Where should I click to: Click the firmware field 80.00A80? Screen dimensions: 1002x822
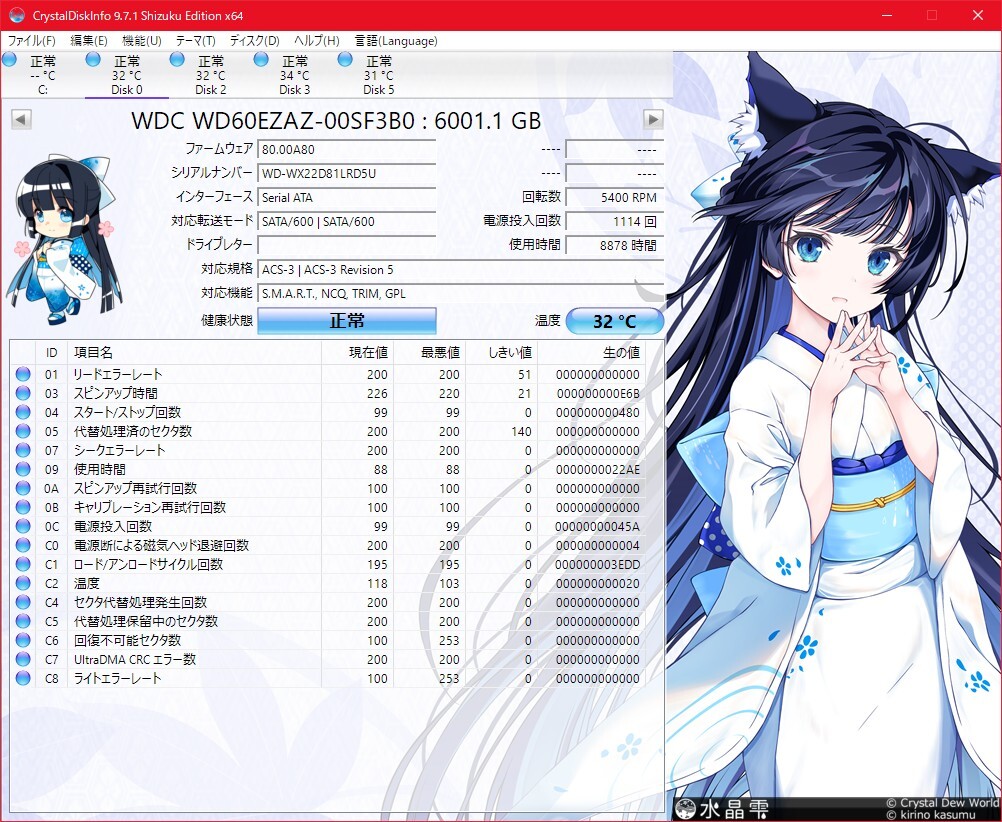(347, 150)
